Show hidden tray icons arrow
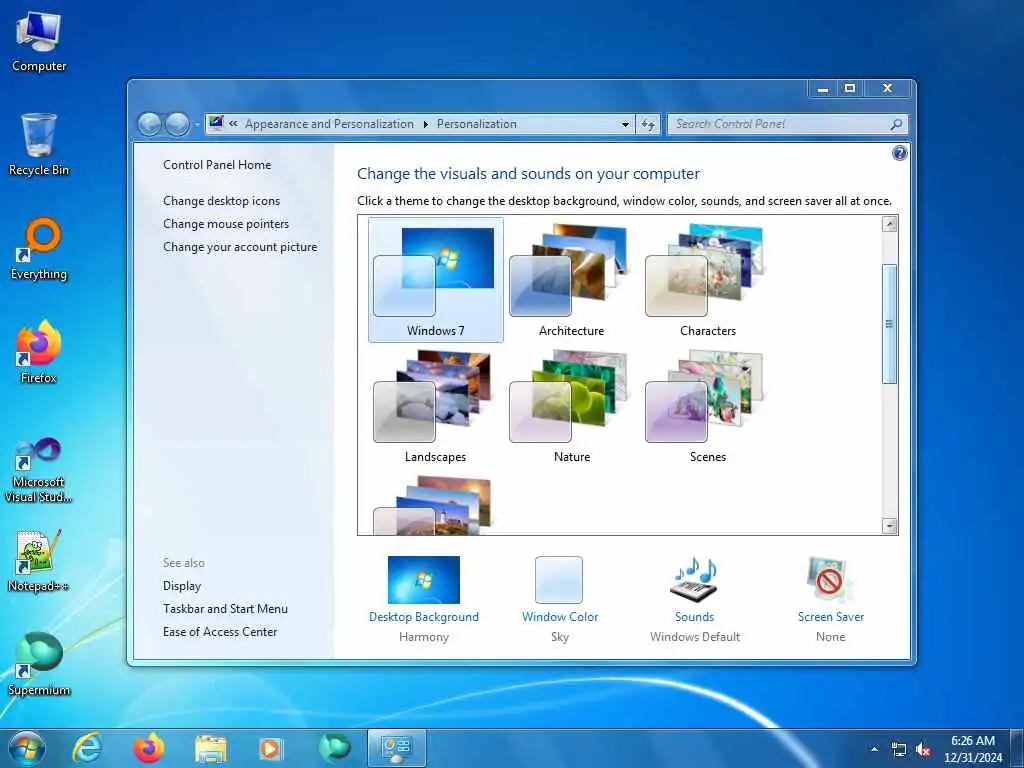The image size is (1024, 768). coord(874,749)
